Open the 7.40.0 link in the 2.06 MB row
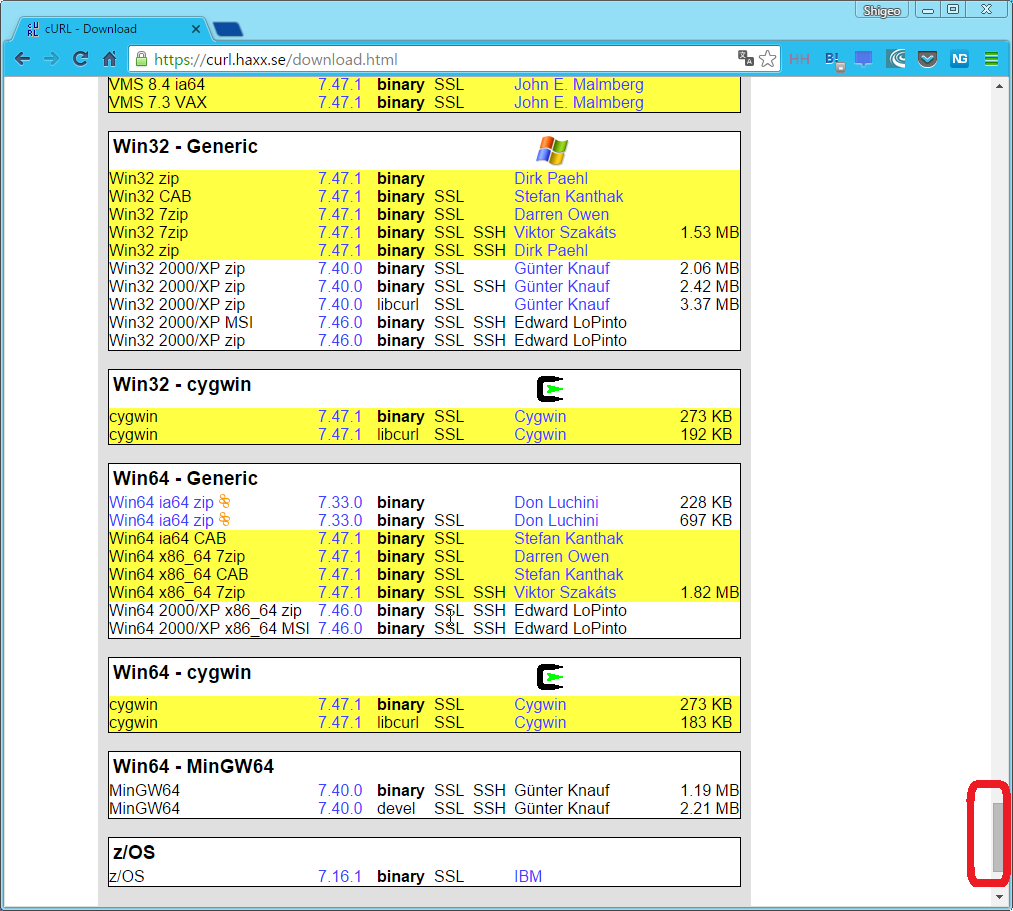Viewport: 1013px width, 911px height. click(x=340, y=268)
